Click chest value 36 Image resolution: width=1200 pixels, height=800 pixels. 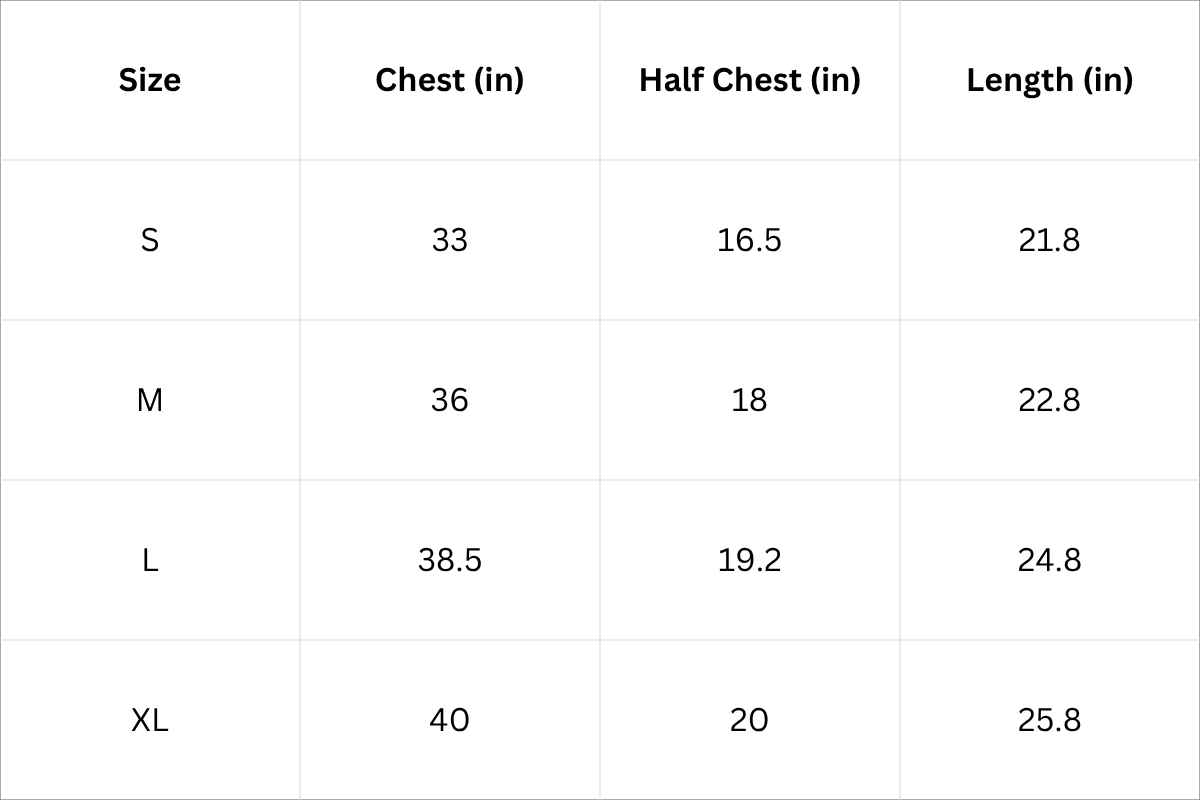point(450,400)
